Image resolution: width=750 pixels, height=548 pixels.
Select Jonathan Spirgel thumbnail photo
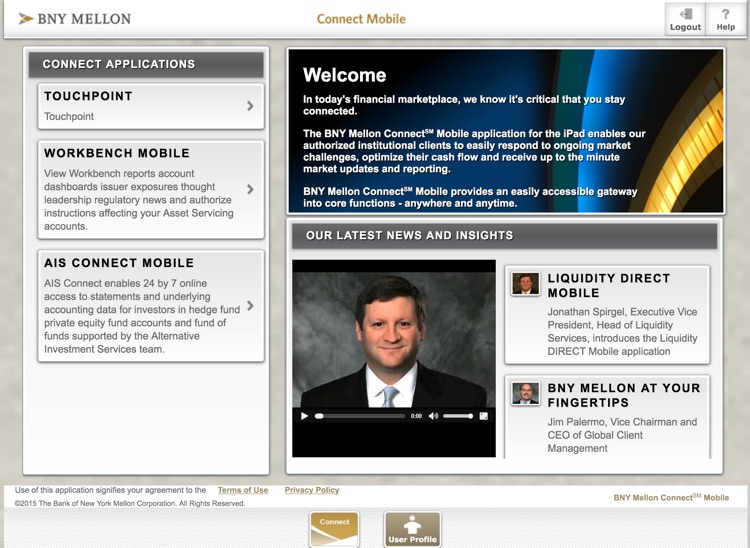(x=526, y=284)
